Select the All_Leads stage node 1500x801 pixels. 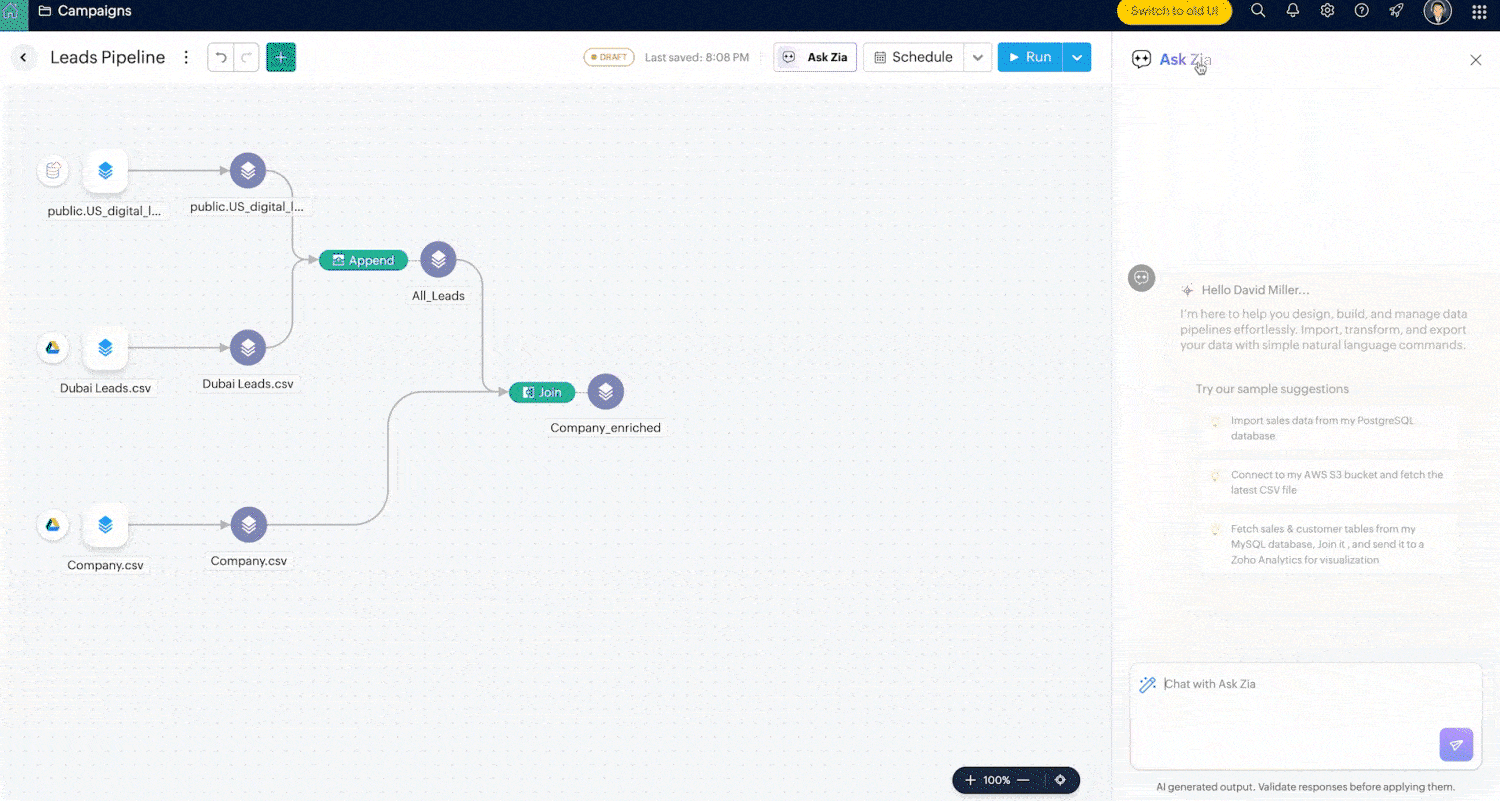pos(438,260)
